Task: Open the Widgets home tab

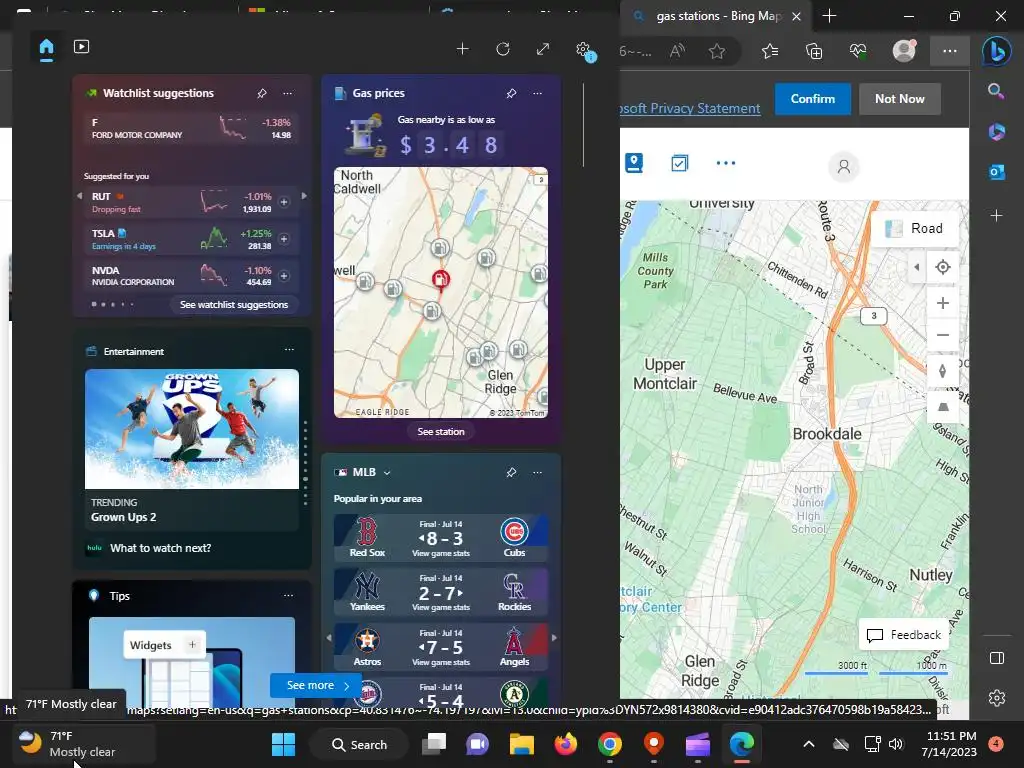Action: click(x=46, y=48)
